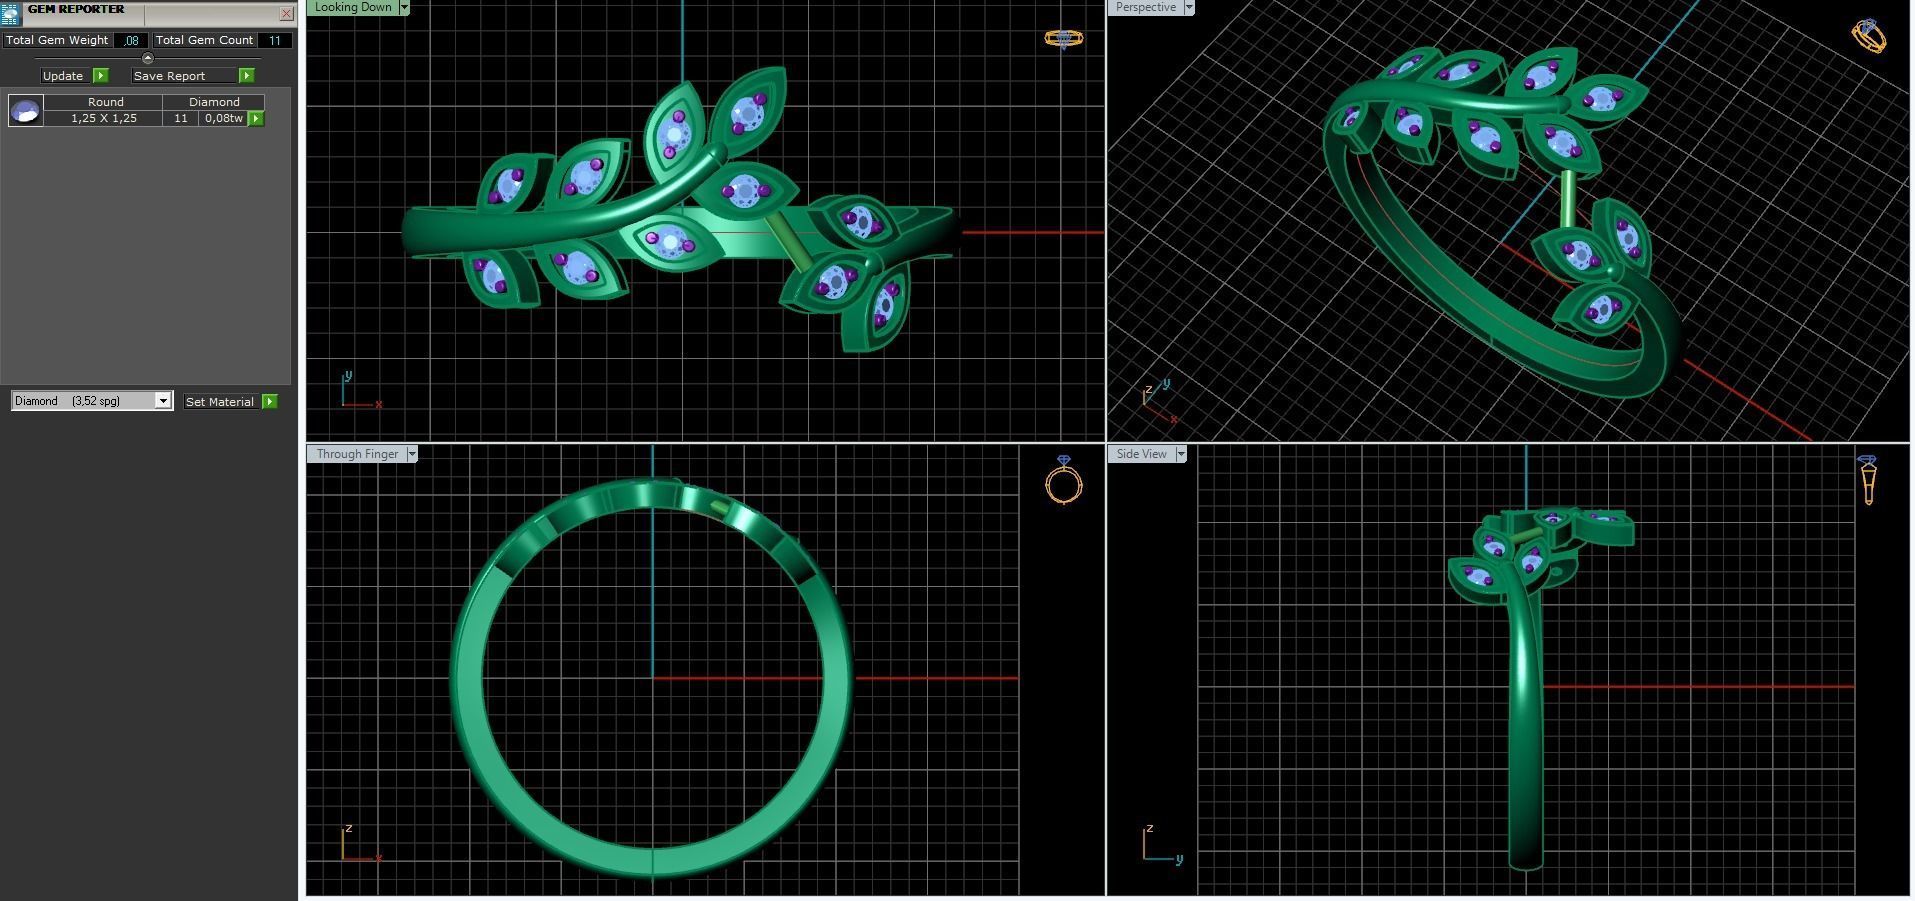Open the Side View viewport dropdown arrow

click(x=1181, y=454)
